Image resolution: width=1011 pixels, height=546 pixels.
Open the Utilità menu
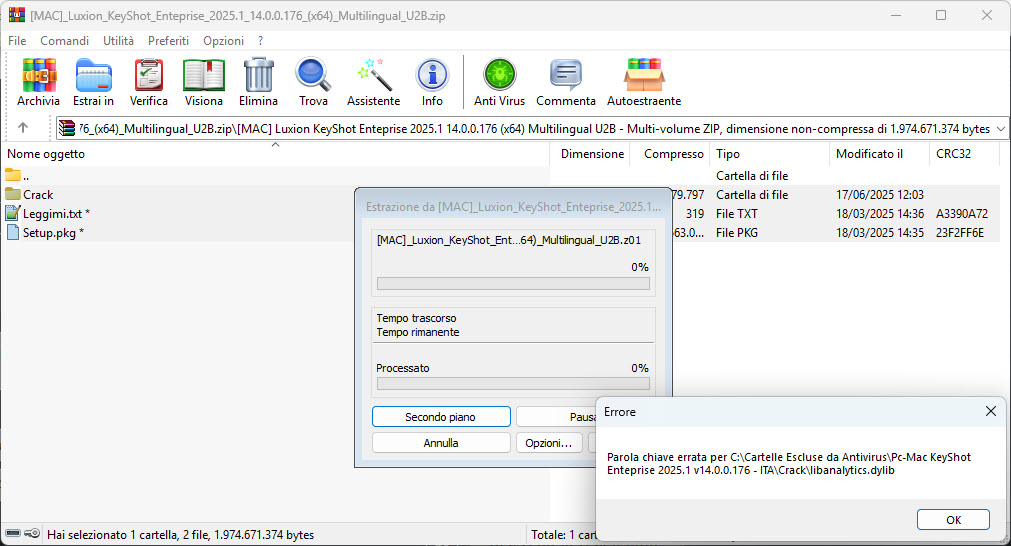[x=119, y=41]
